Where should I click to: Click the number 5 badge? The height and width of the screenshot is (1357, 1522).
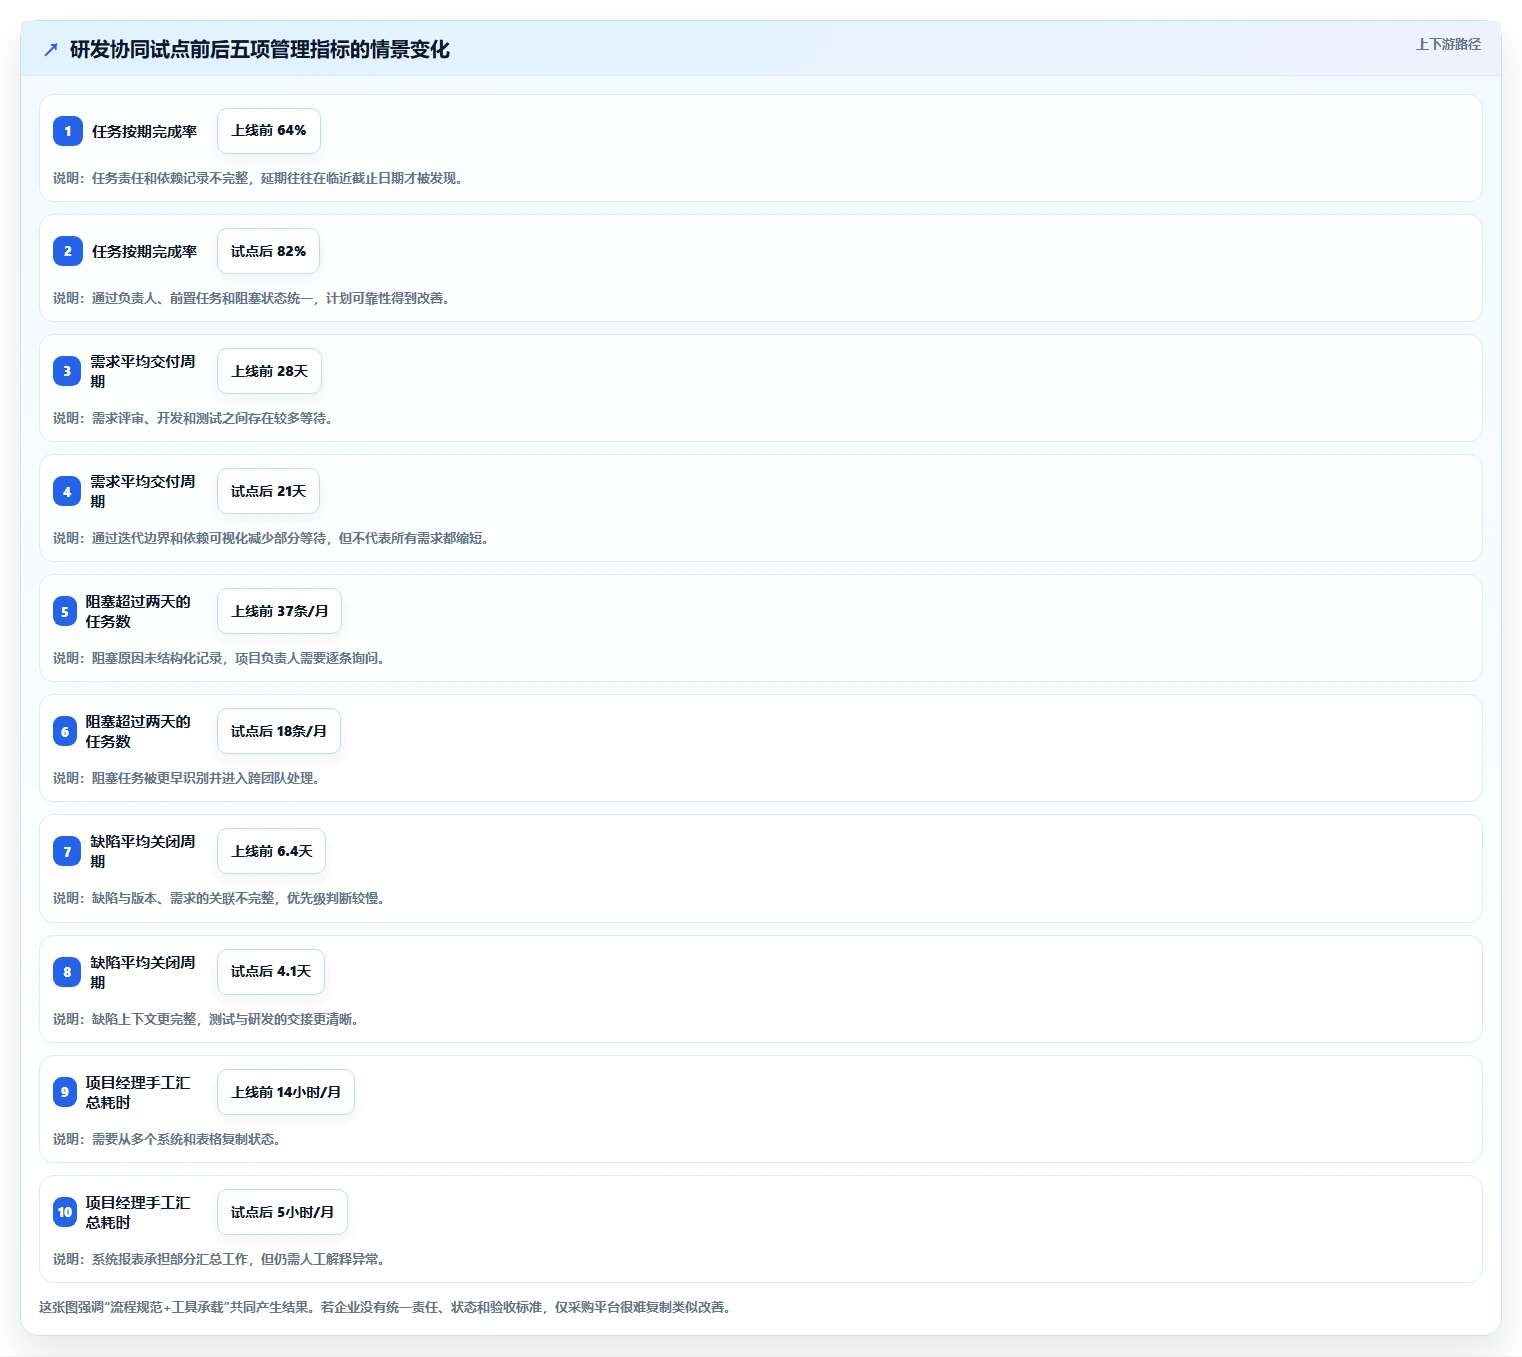point(65,611)
